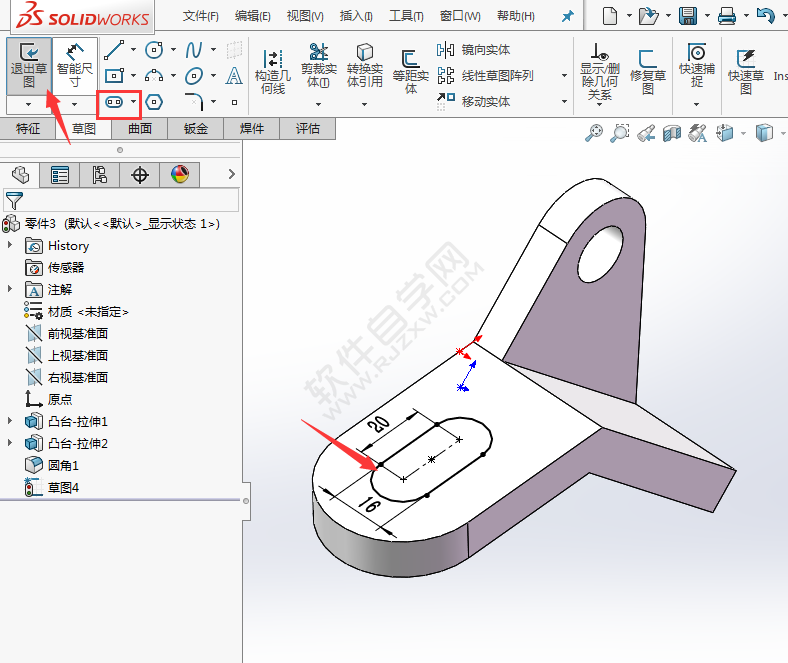Open dropdown beside Move Entities

(x=564, y=102)
